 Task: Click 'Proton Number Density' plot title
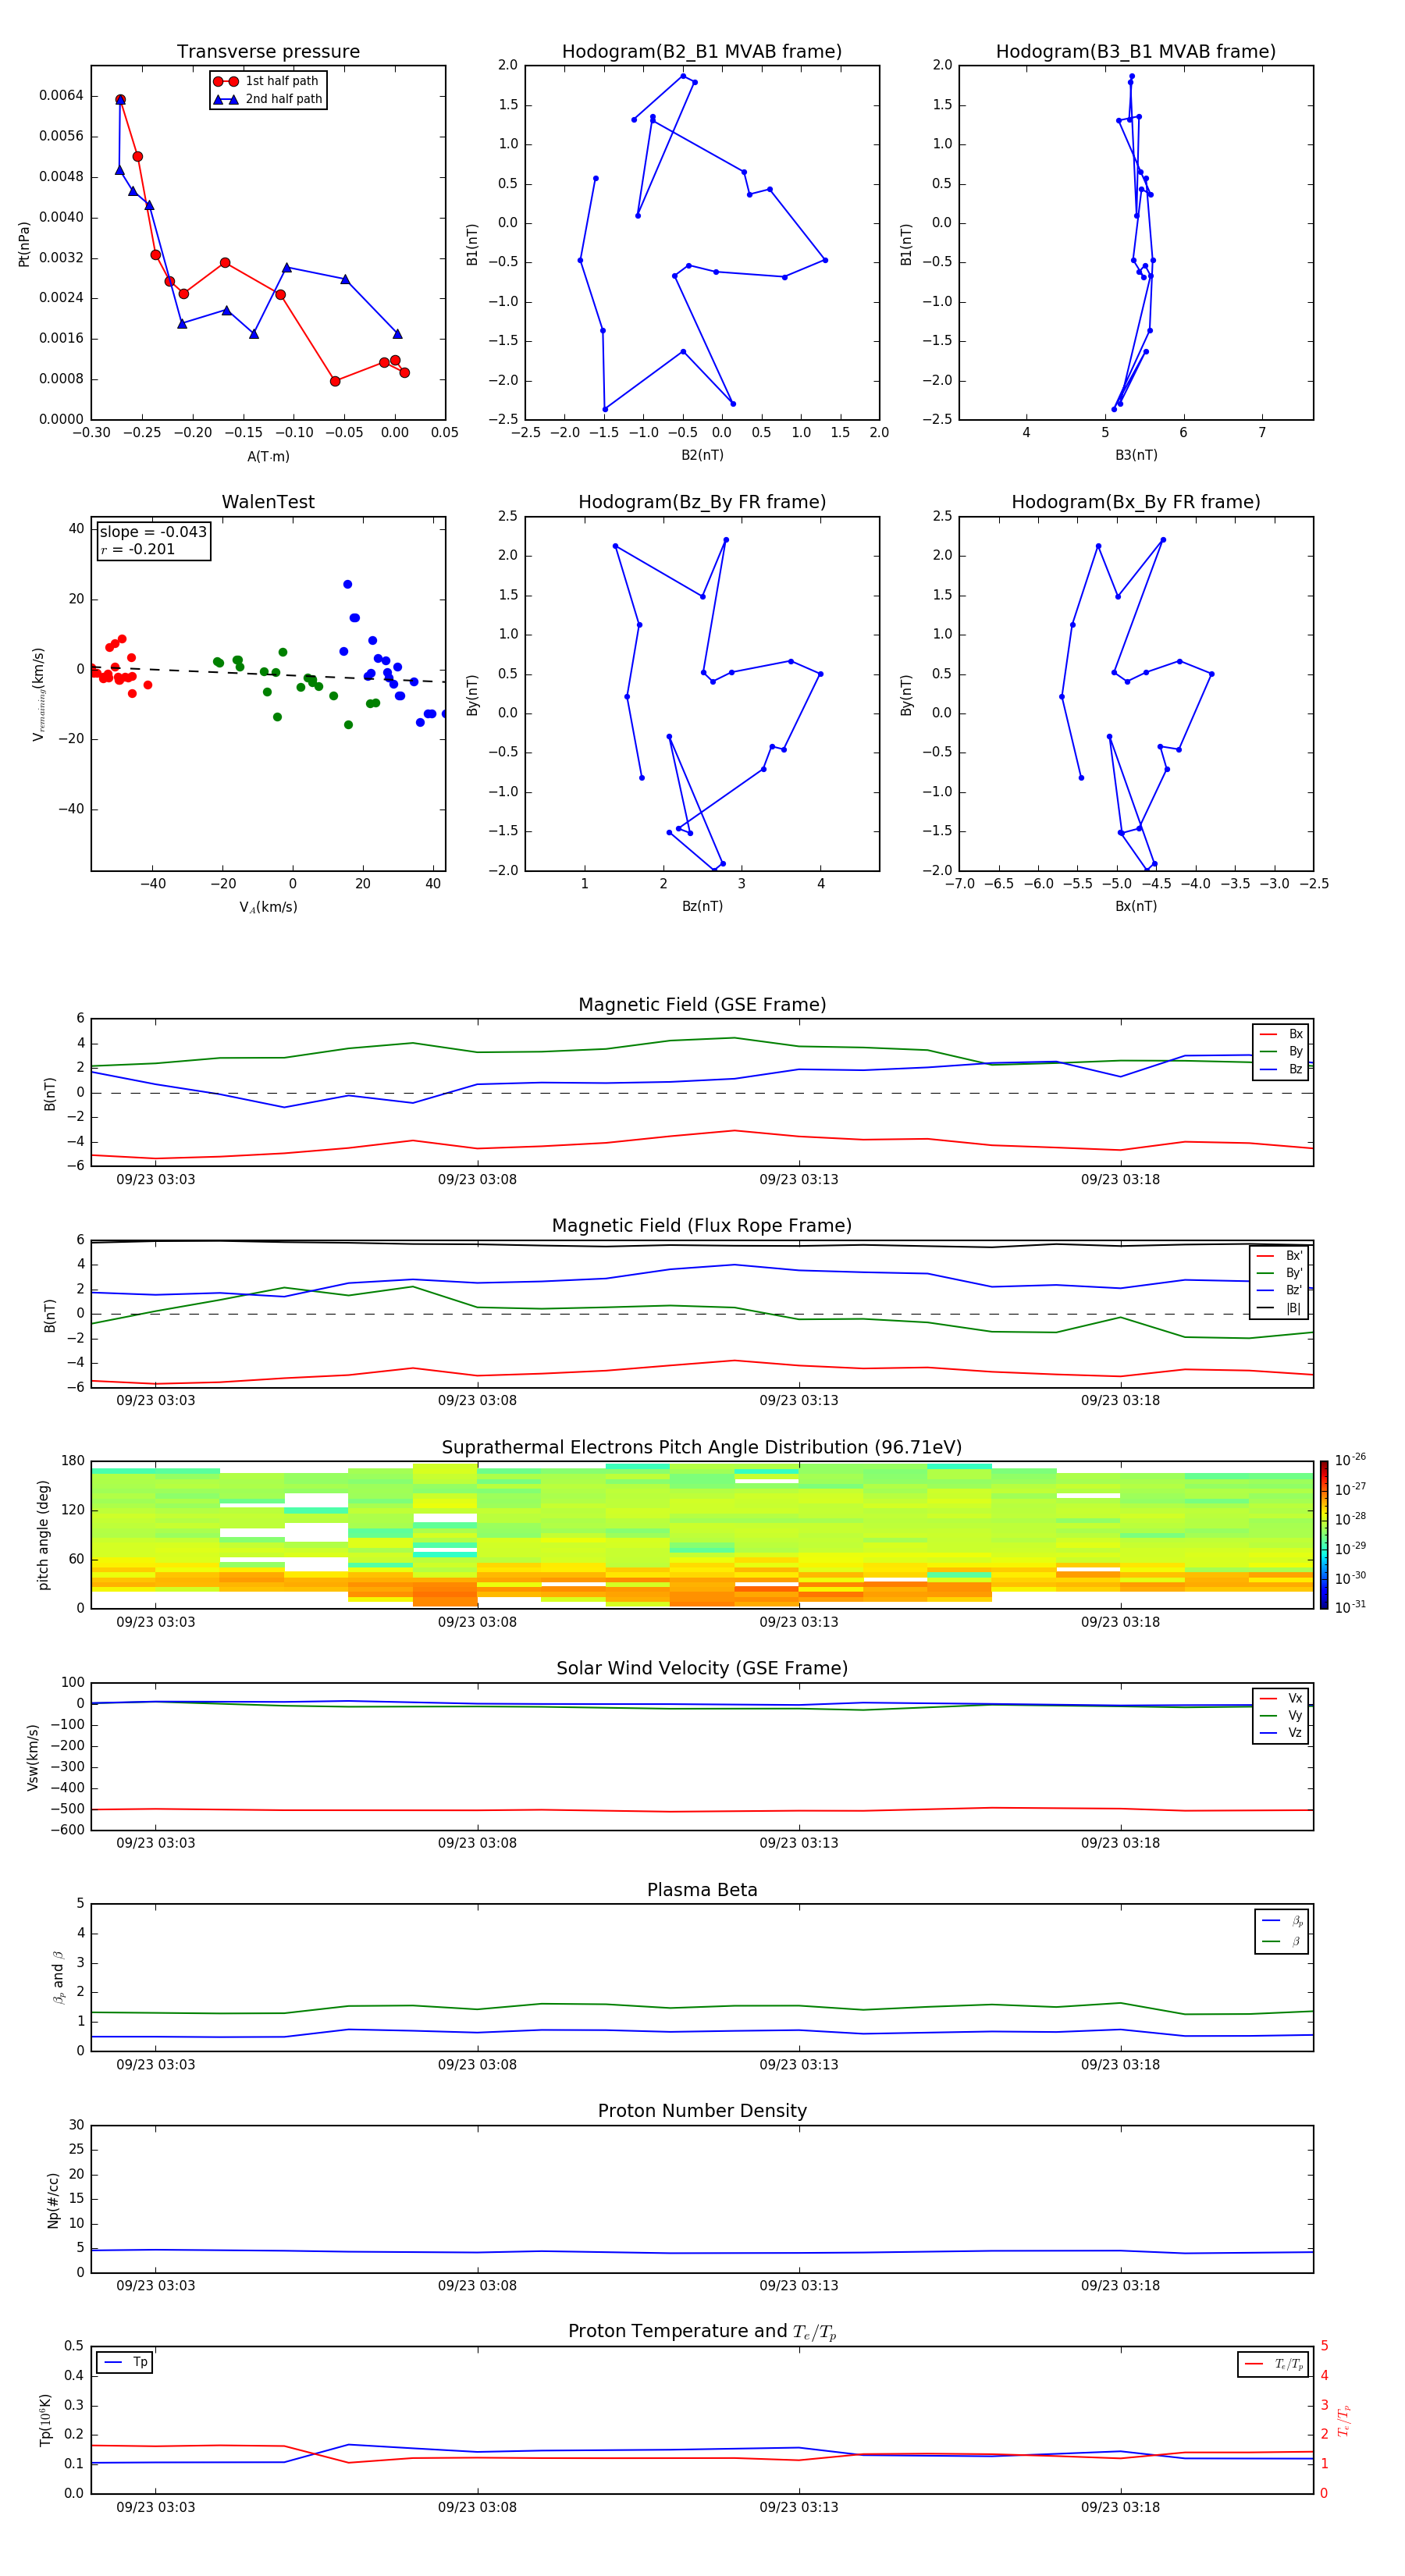click(702, 2111)
